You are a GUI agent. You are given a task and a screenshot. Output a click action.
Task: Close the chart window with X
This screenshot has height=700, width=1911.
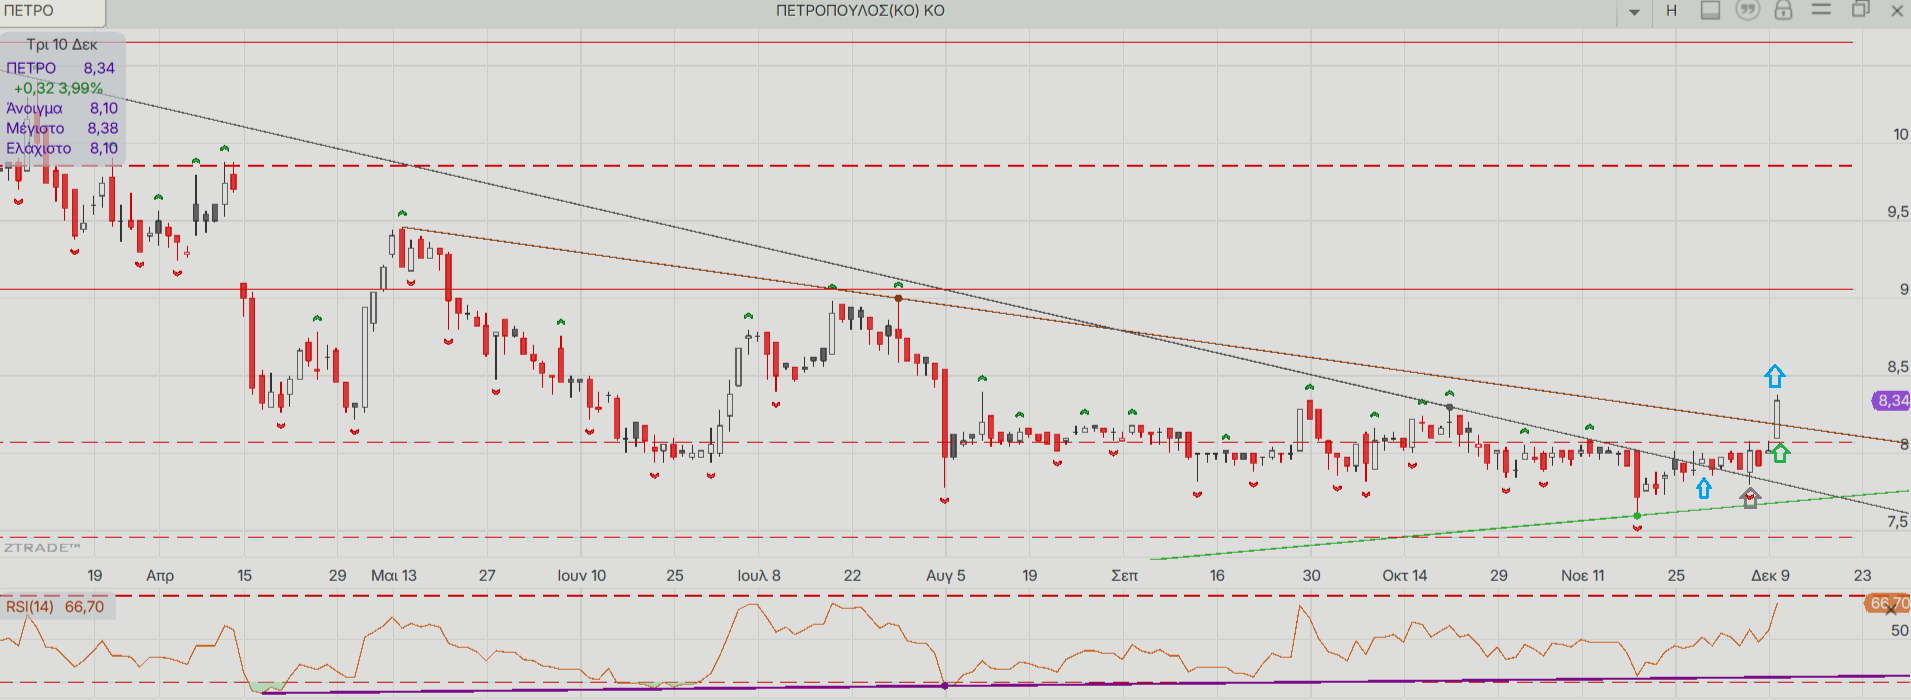coord(1897,10)
